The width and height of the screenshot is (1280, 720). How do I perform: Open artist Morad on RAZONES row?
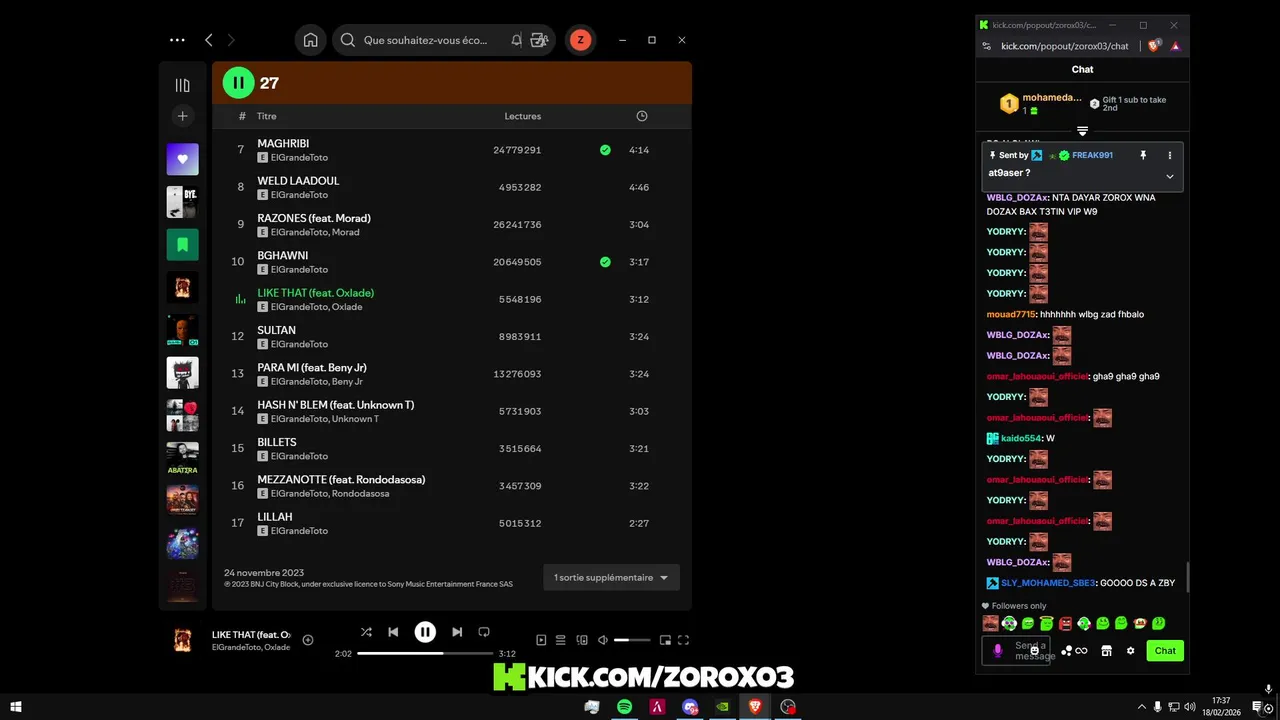coord(345,232)
